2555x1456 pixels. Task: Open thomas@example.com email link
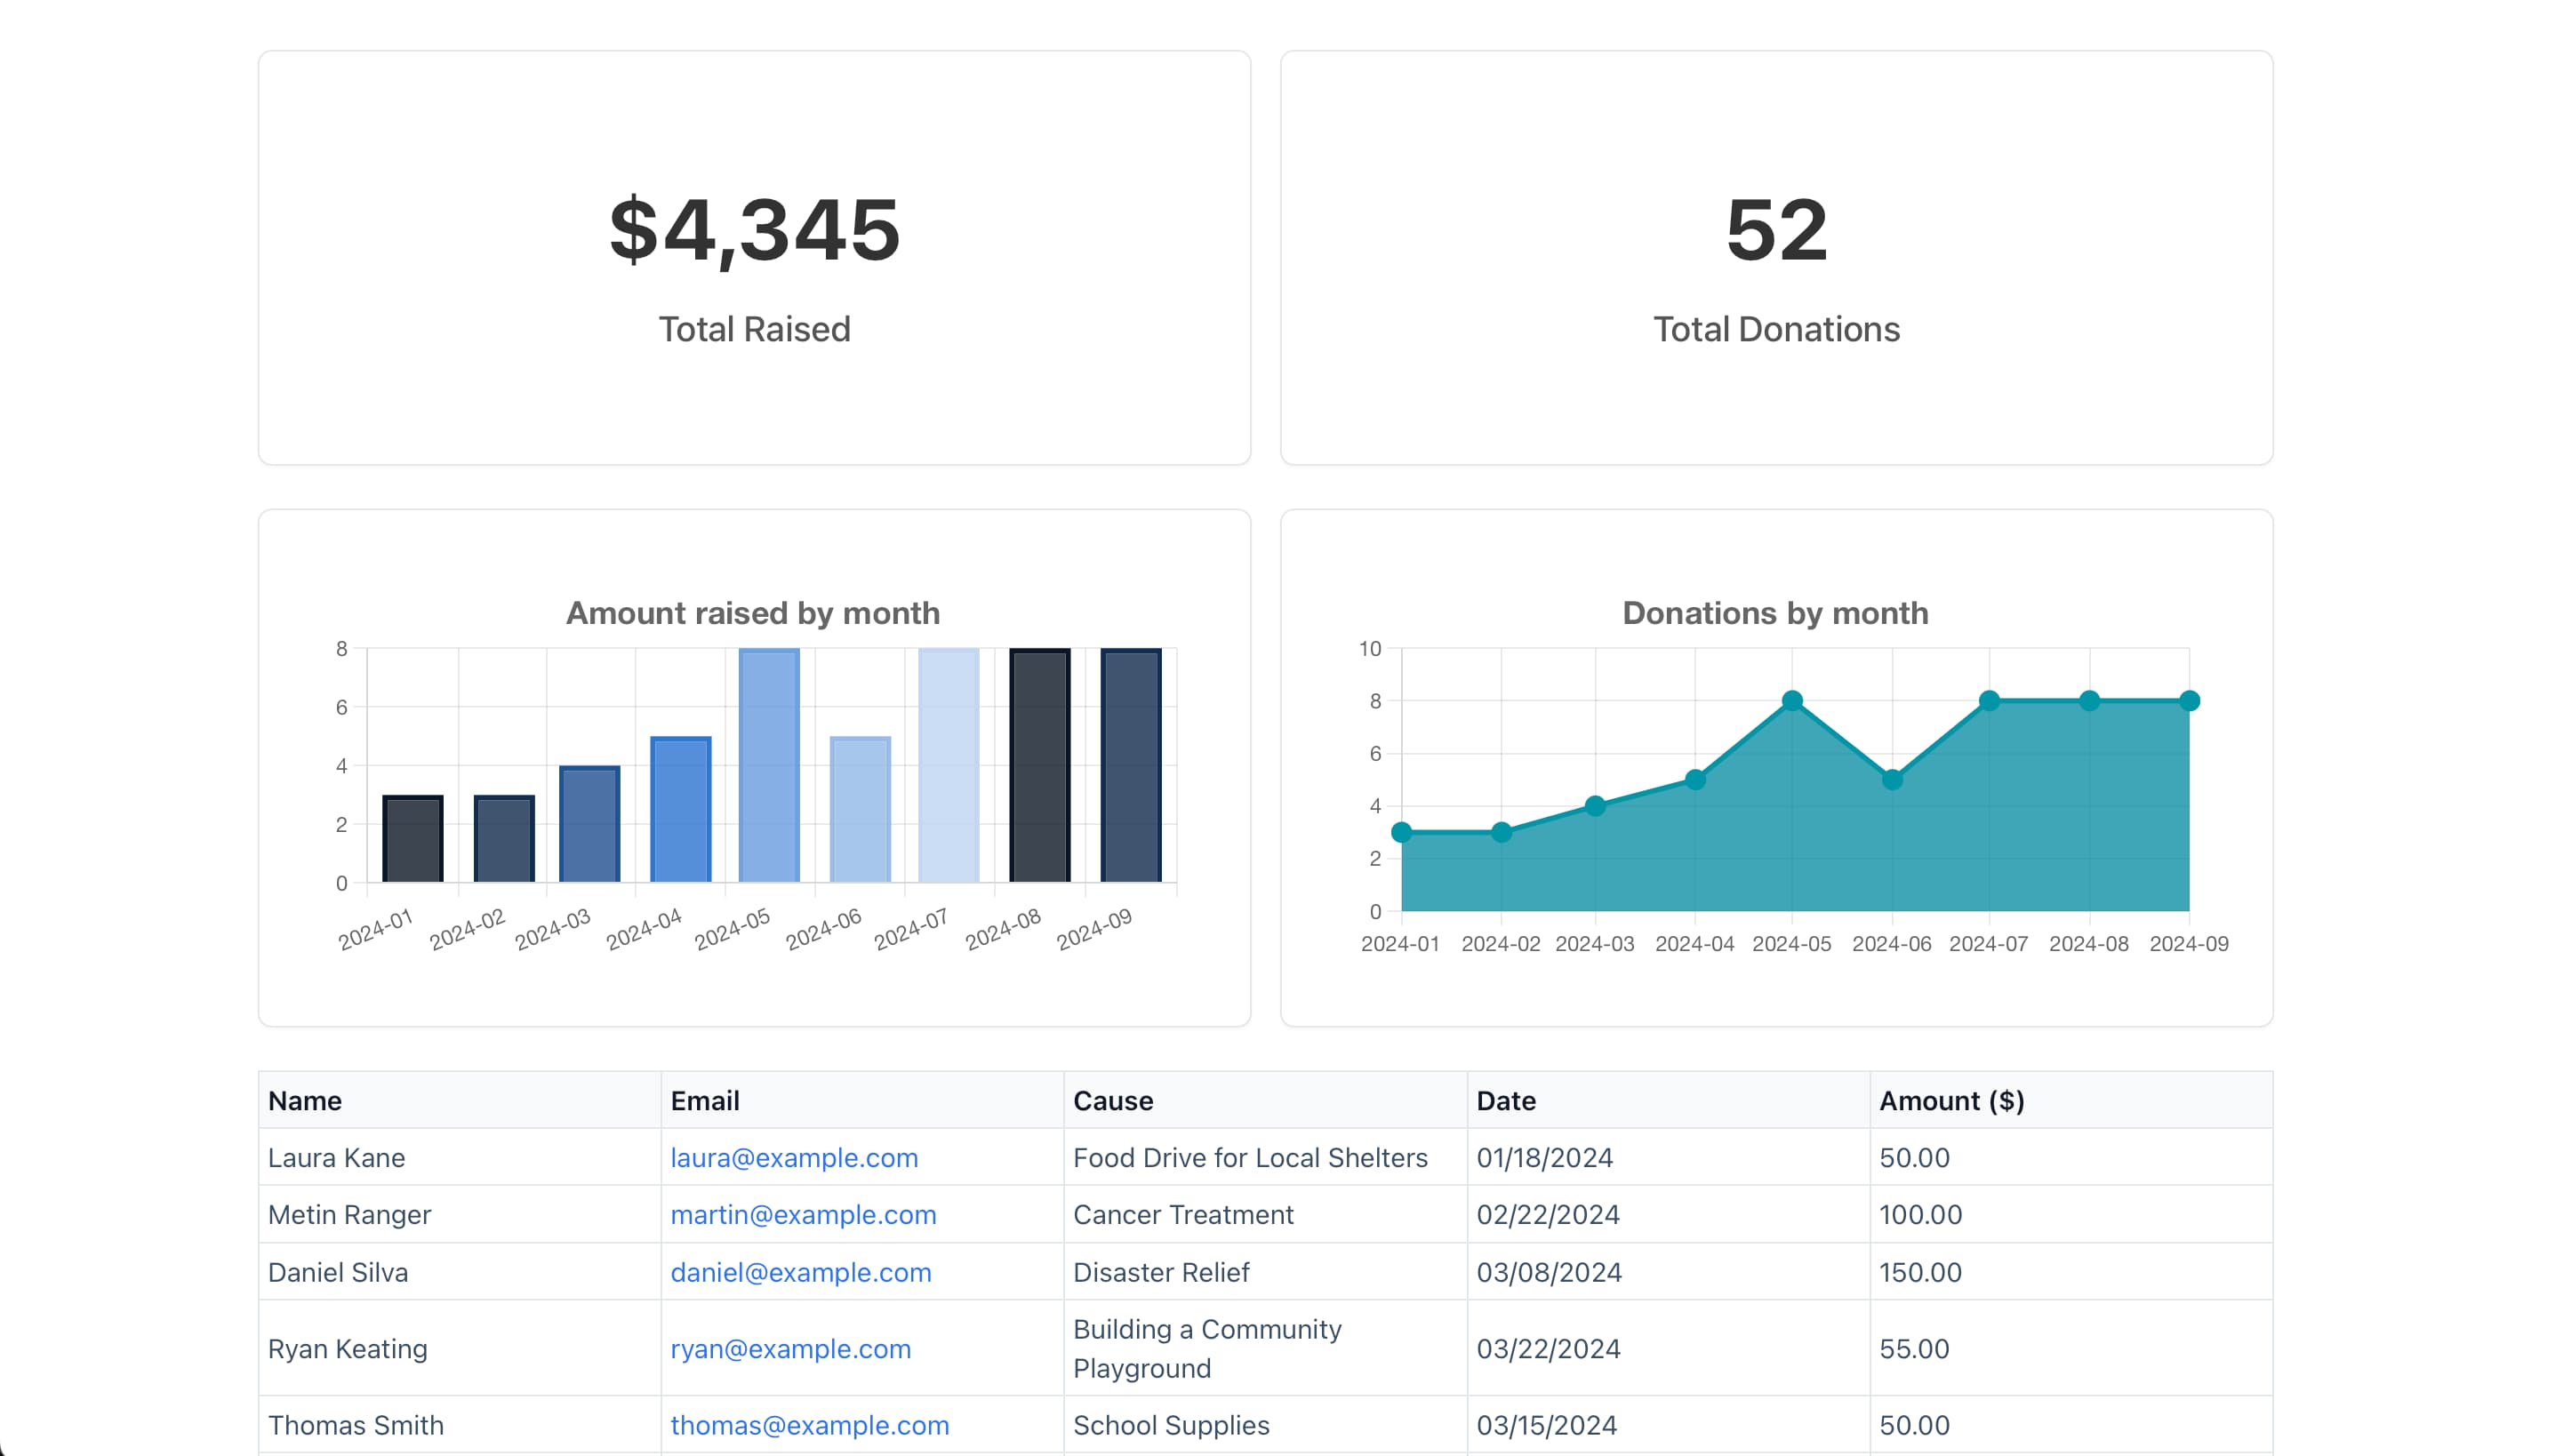(810, 1424)
